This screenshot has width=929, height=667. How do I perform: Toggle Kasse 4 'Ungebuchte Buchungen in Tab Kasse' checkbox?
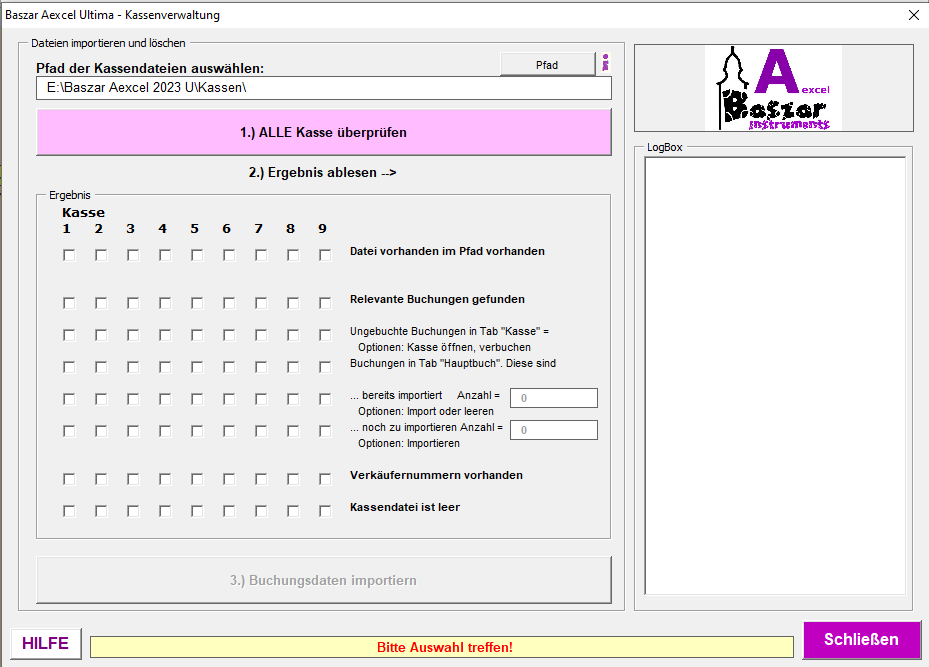click(x=165, y=335)
